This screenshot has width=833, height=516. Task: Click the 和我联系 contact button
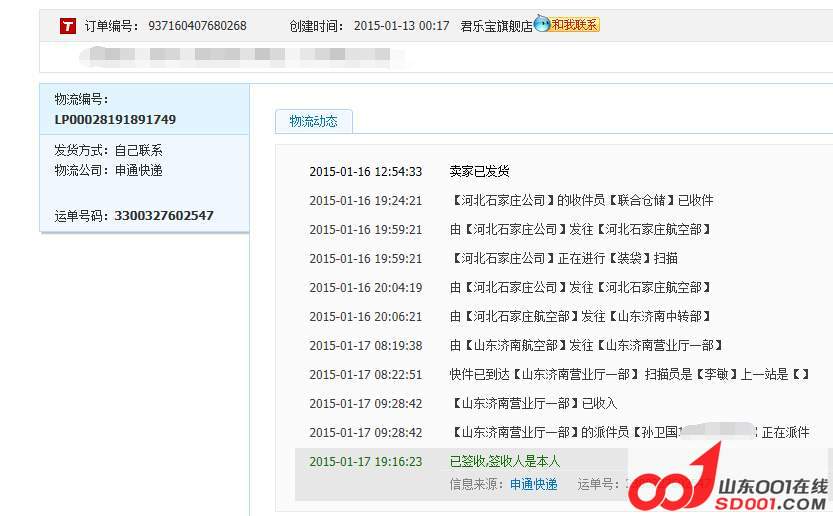(575, 25)
